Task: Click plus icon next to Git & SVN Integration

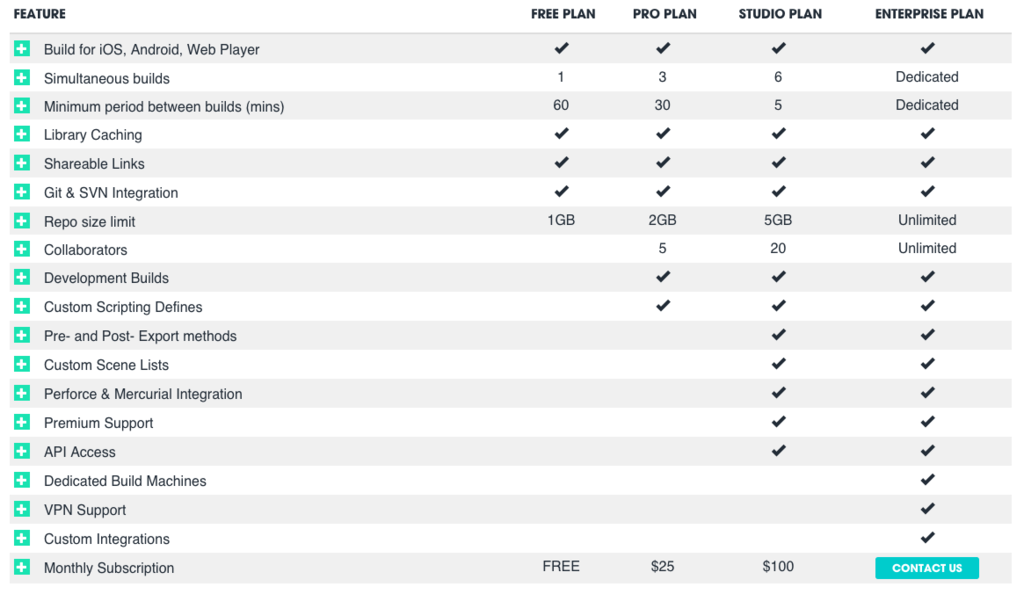Action: click(22, 192)
